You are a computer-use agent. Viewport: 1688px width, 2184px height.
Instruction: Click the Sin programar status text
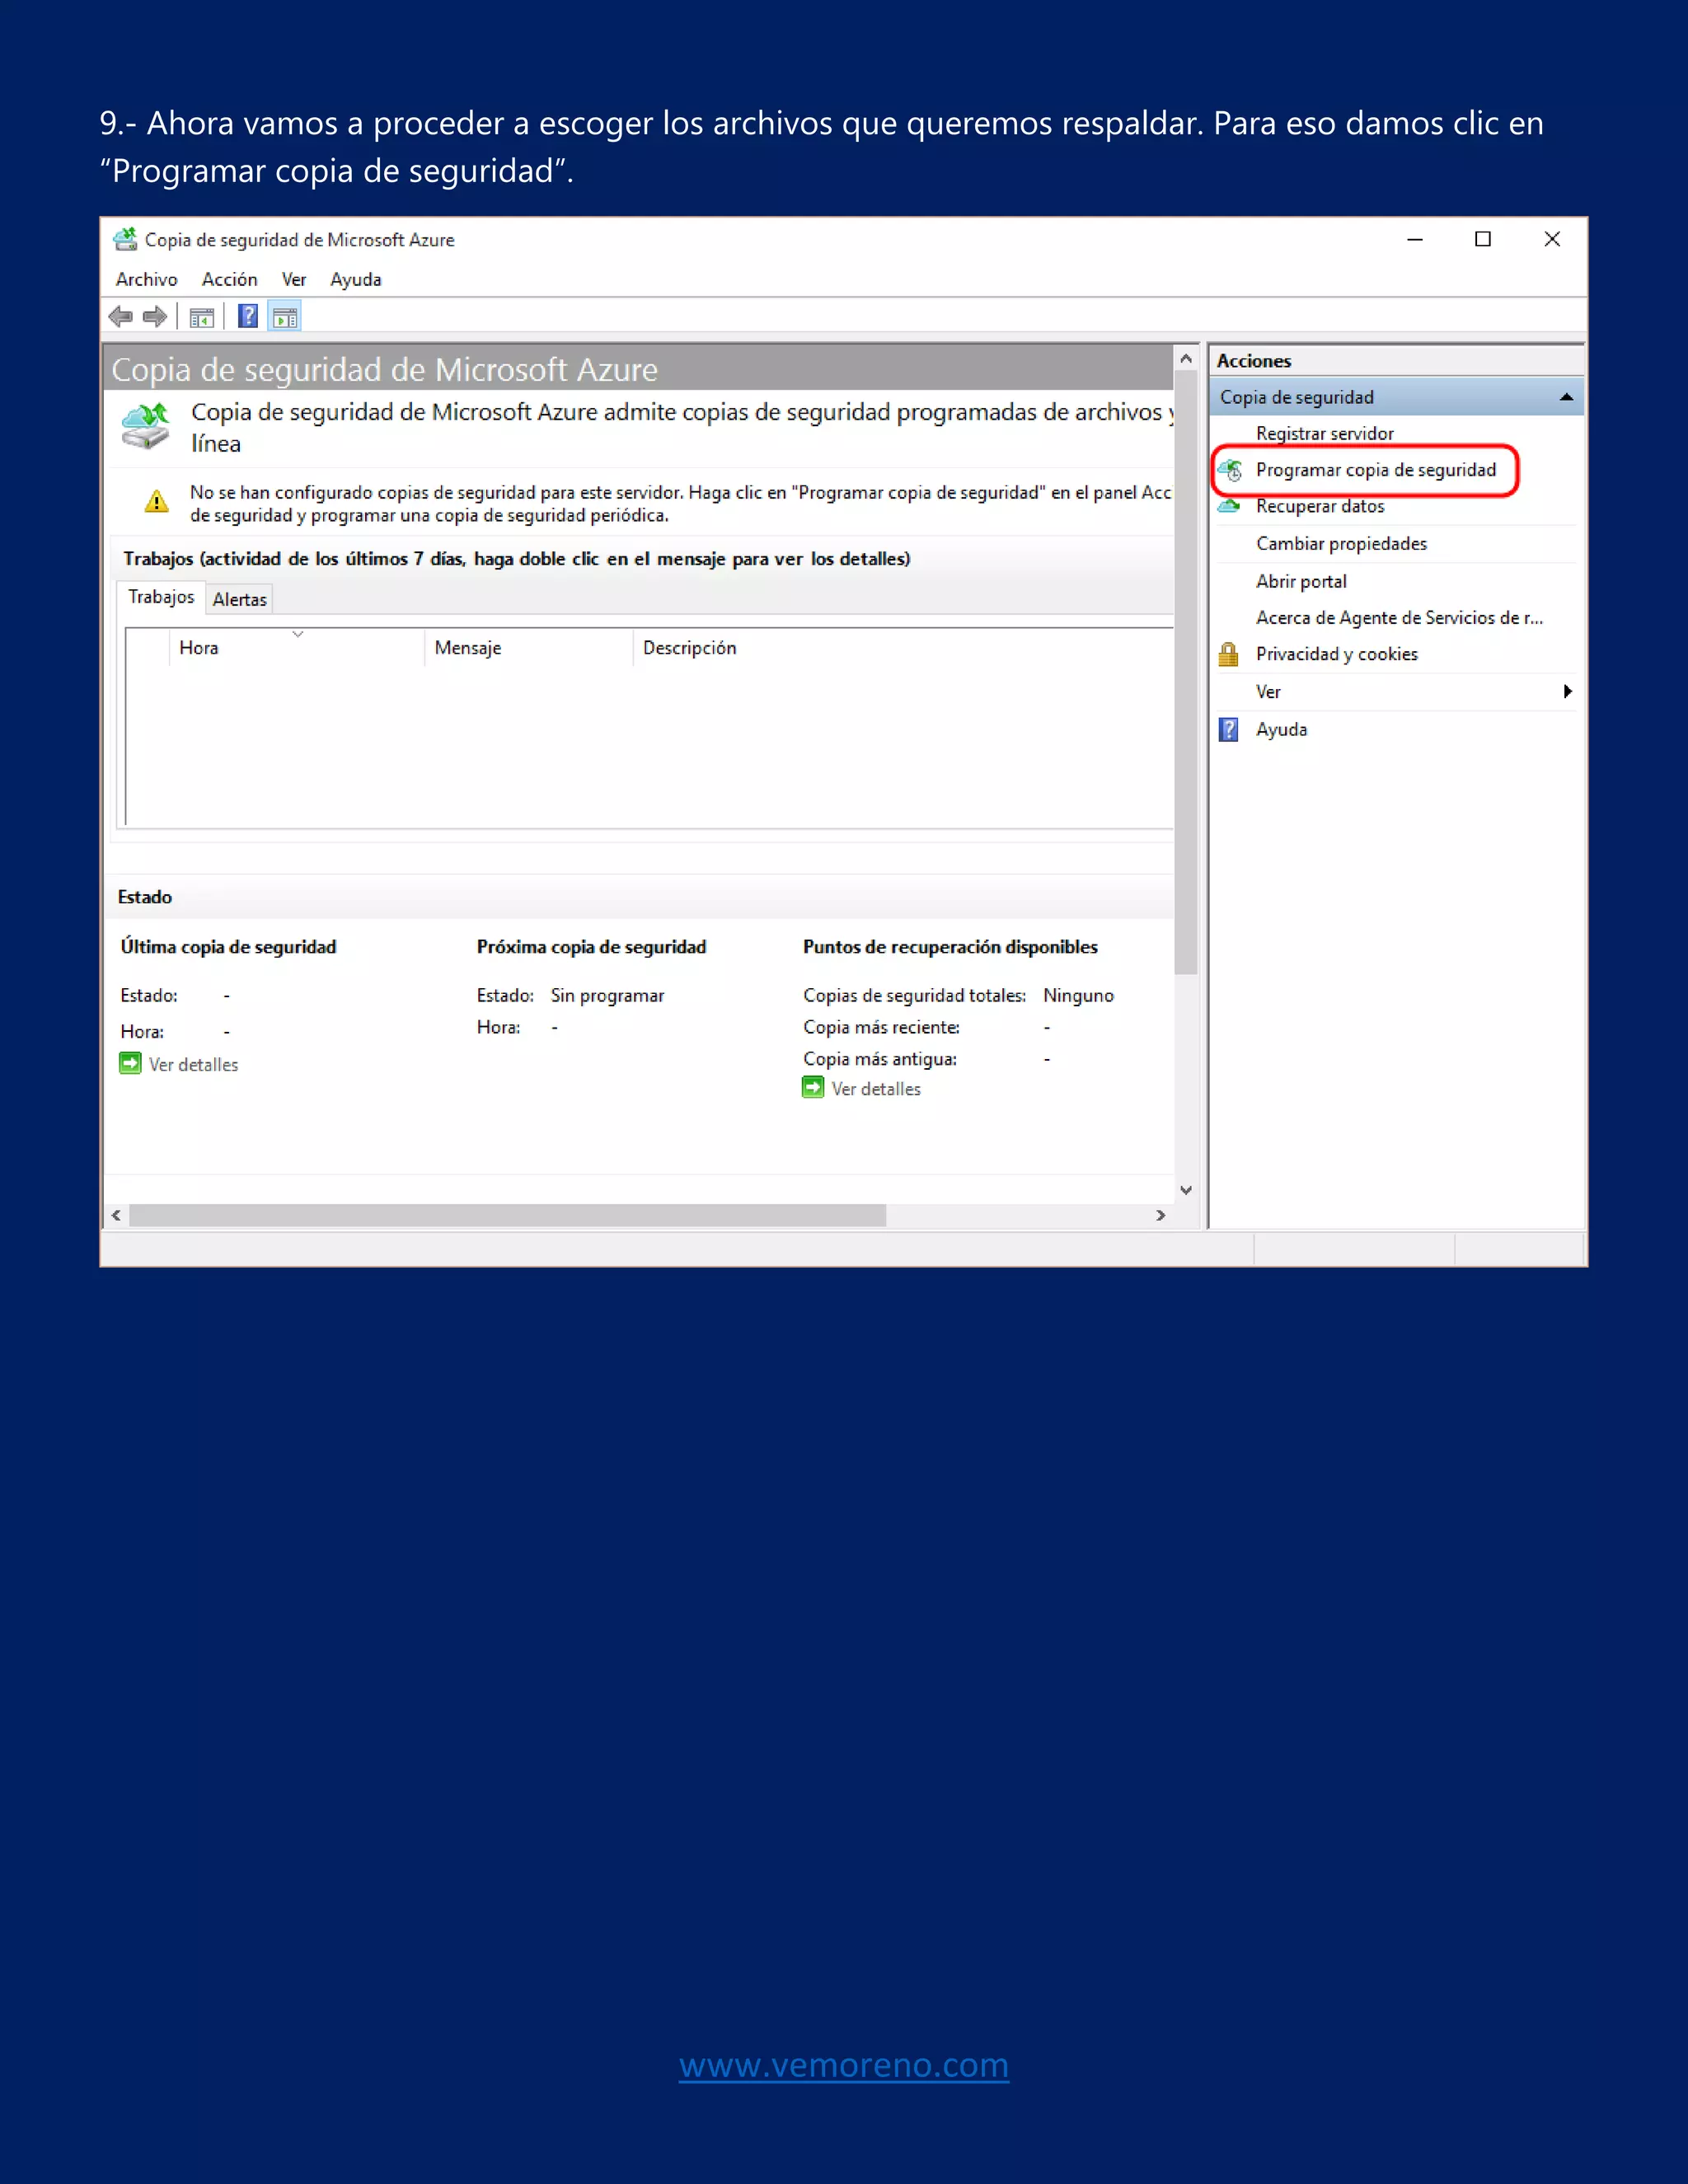[607, 996]
